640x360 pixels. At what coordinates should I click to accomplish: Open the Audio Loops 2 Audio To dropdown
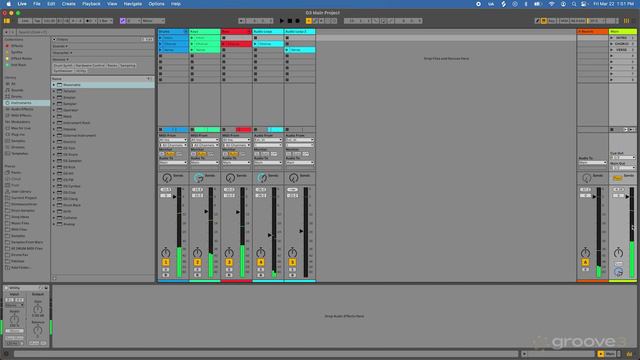[300, 163]
